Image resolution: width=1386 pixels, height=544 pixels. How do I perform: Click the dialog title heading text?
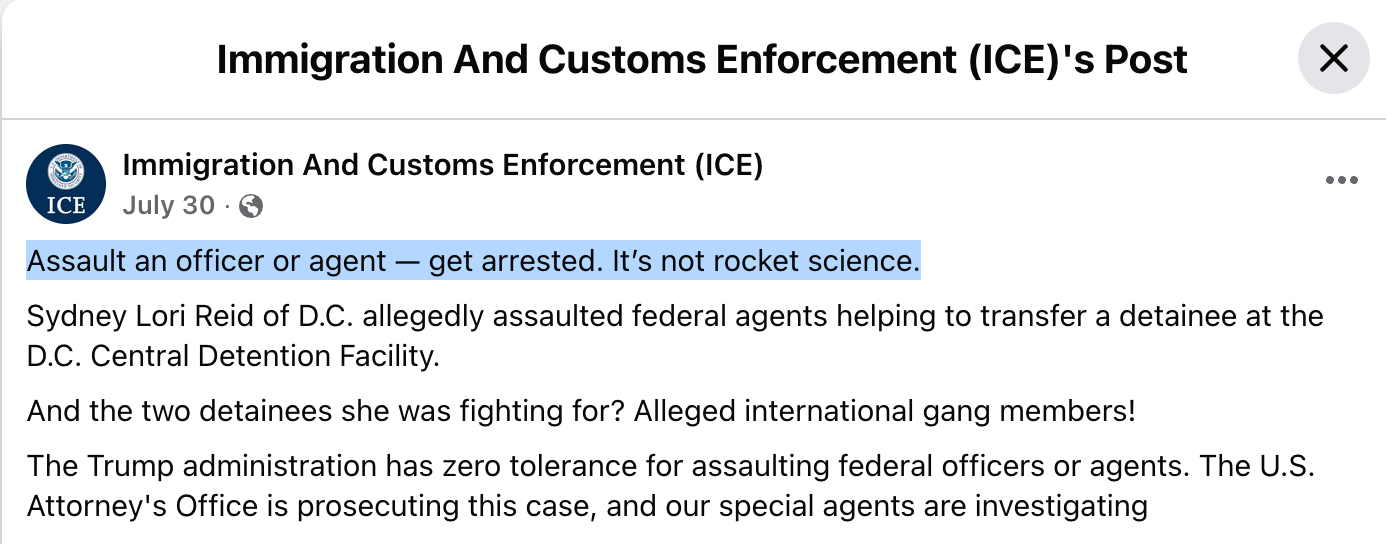coord(701,60)
